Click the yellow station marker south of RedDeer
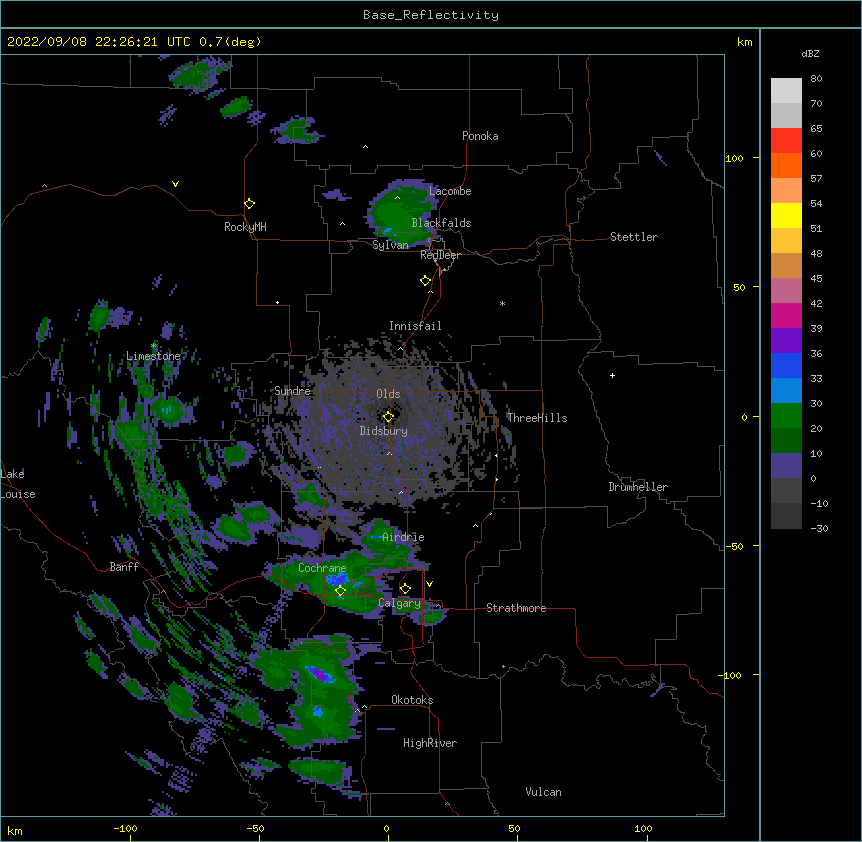 tap(426, 281)
